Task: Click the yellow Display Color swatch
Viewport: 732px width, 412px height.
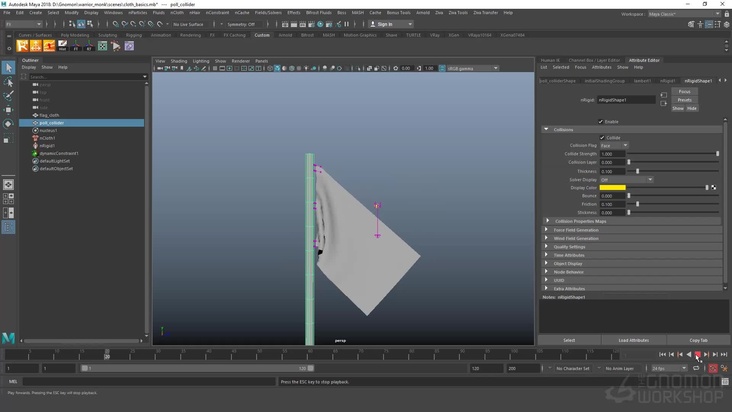Action: 612,187
